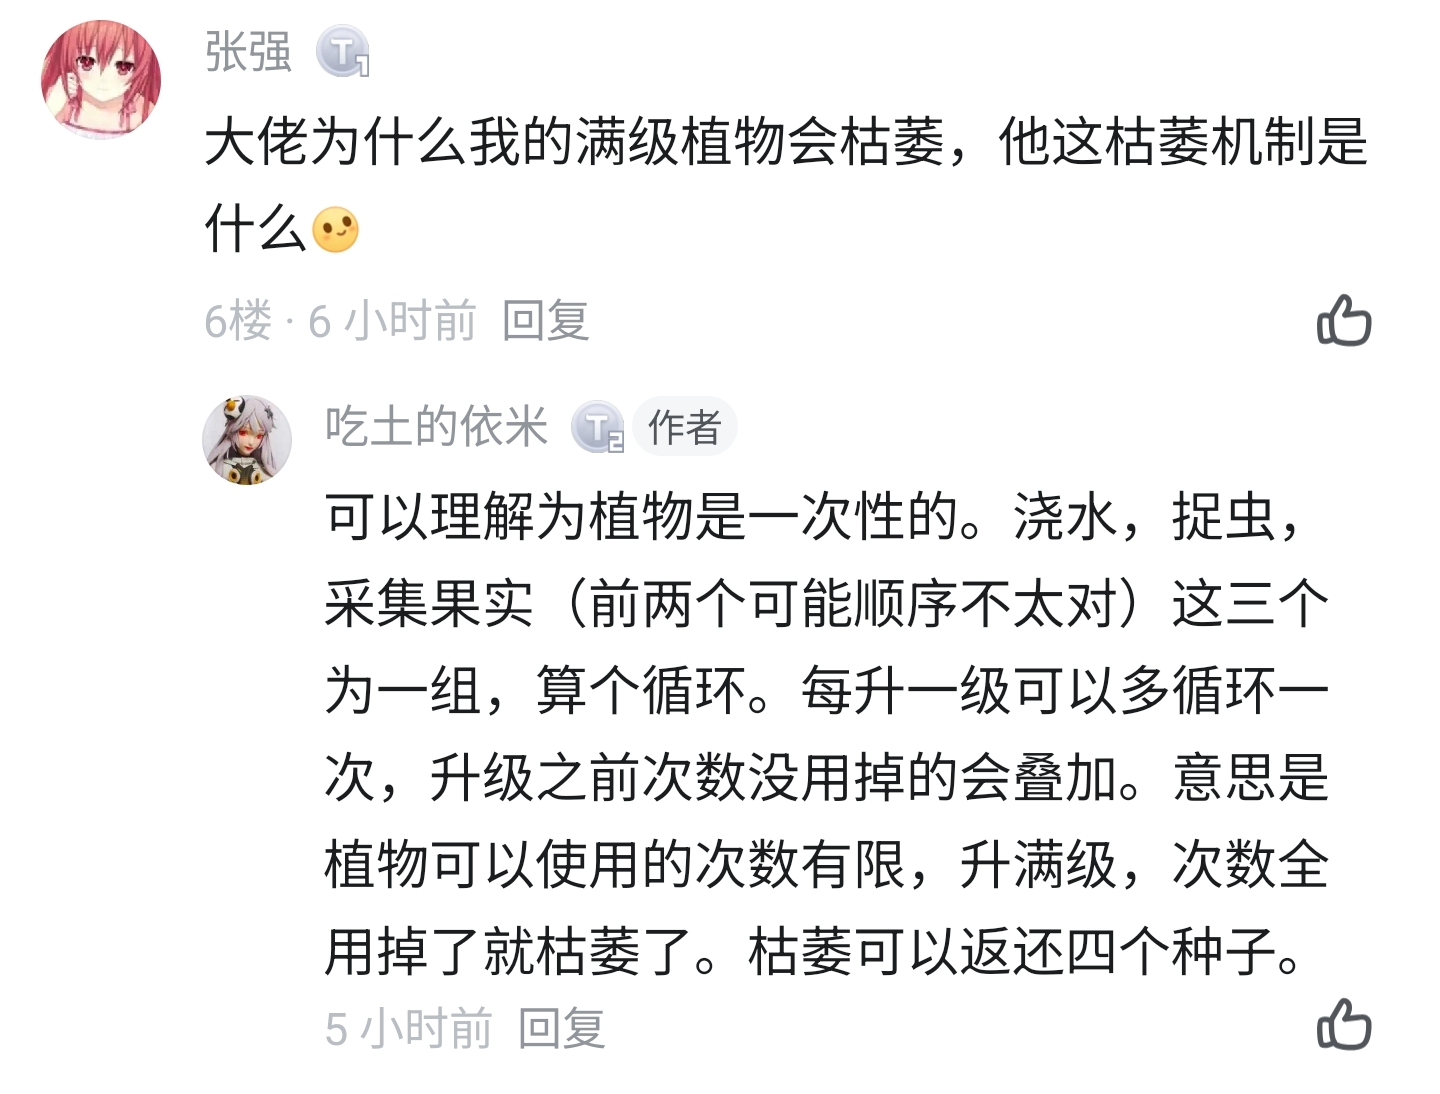Image resolution: width=1440 pixels, height=1094 pixels.
Task: Click the smiley emoji in 张强's comment
Action: tap(335, 230)
